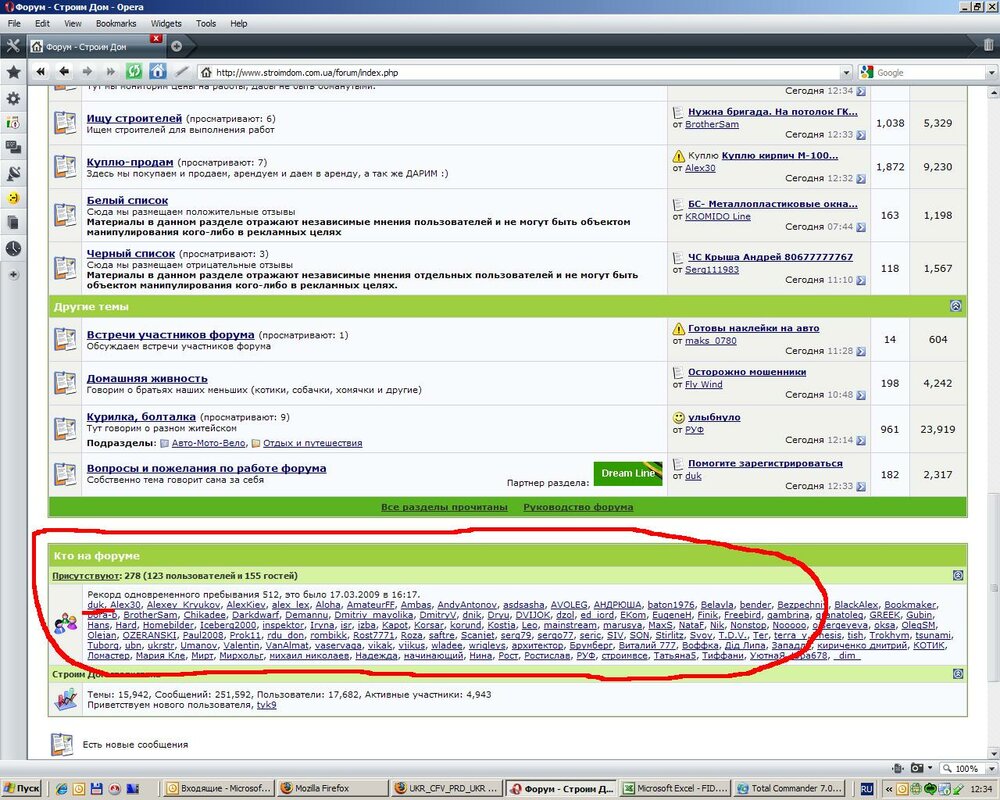This screenshot has height=800, width=1000.
Task: Open the zoom 100% dropdown
Action: 990,768
